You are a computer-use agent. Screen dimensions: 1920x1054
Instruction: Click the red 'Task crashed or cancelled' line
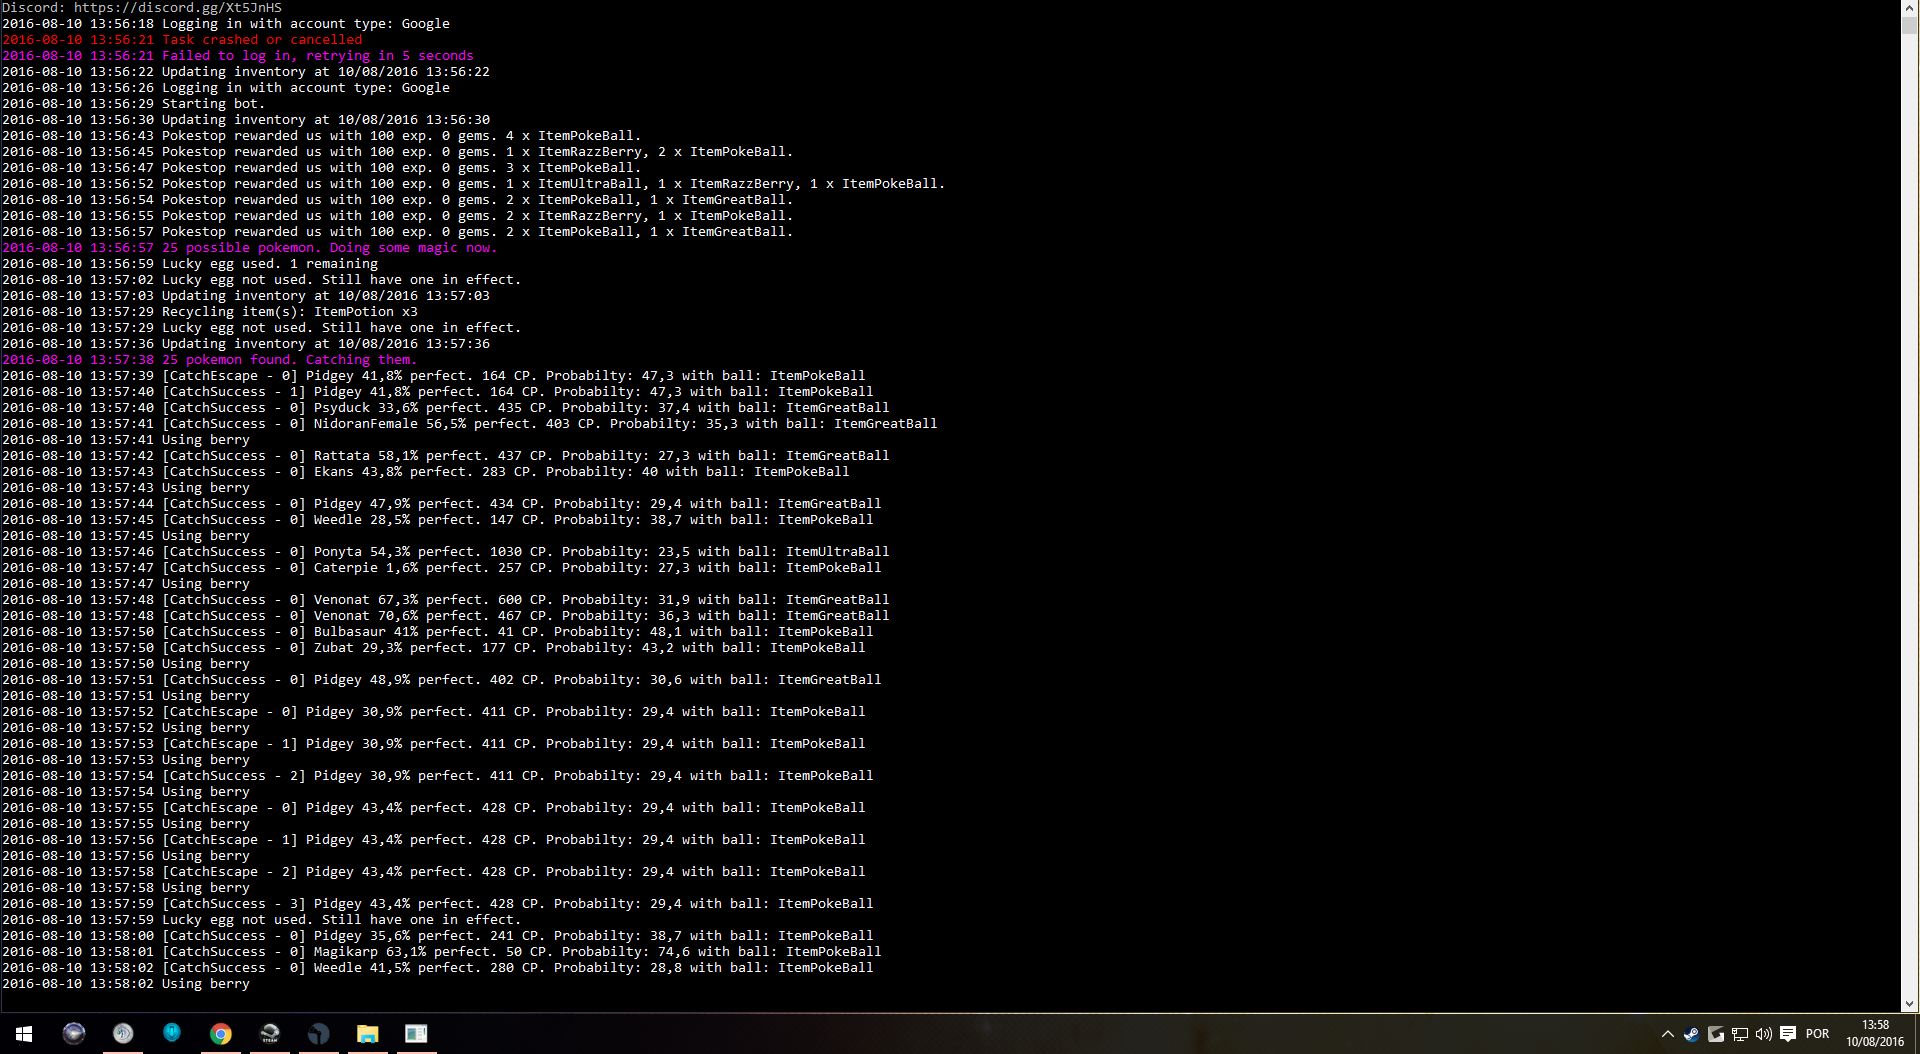coord(182,40)
